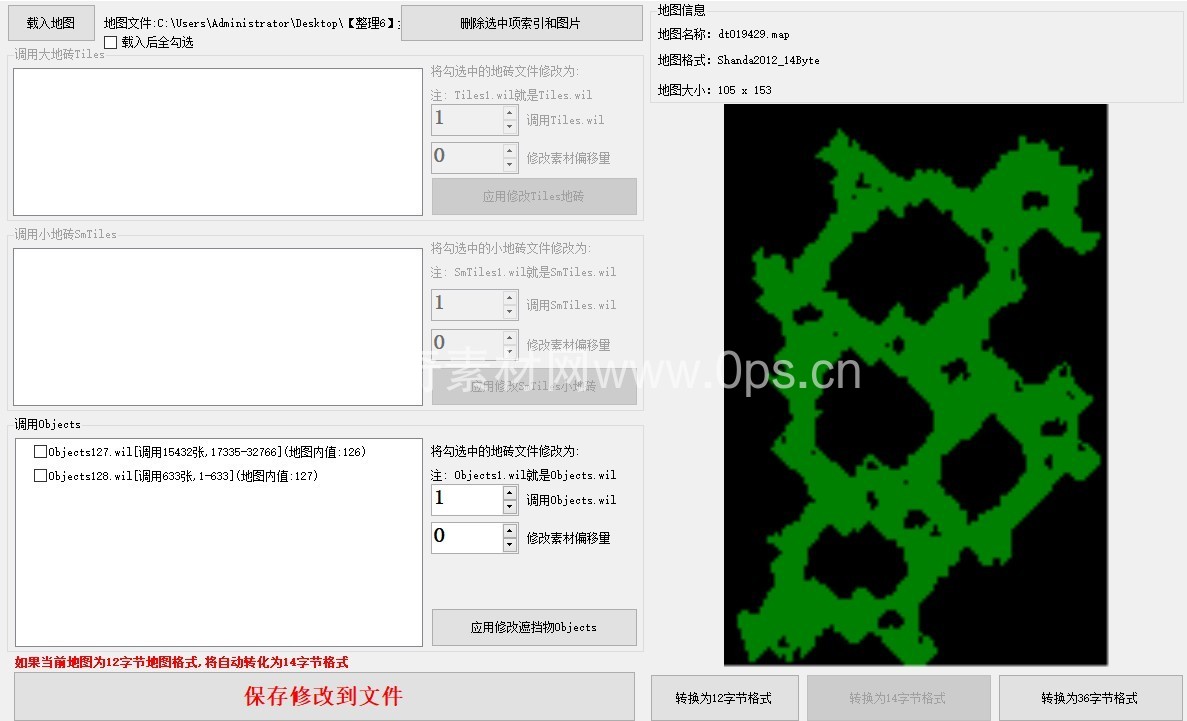Select Objects128.wil entry text in list

[183, 476]
